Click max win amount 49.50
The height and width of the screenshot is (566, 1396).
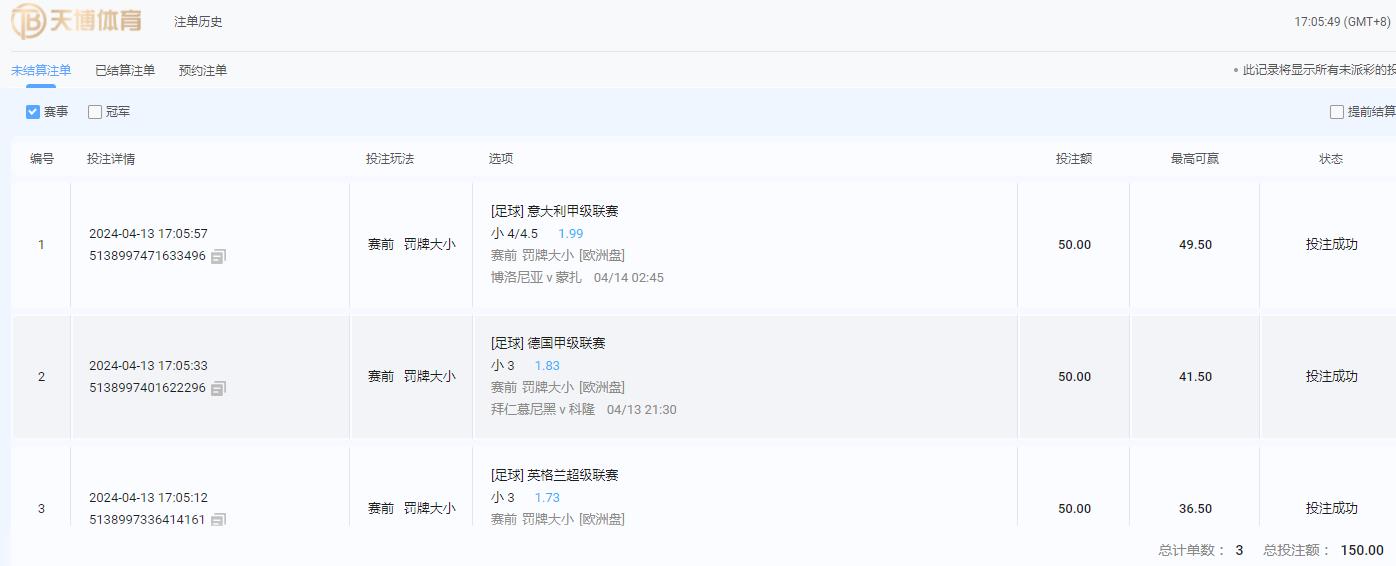coord(1195,245)
